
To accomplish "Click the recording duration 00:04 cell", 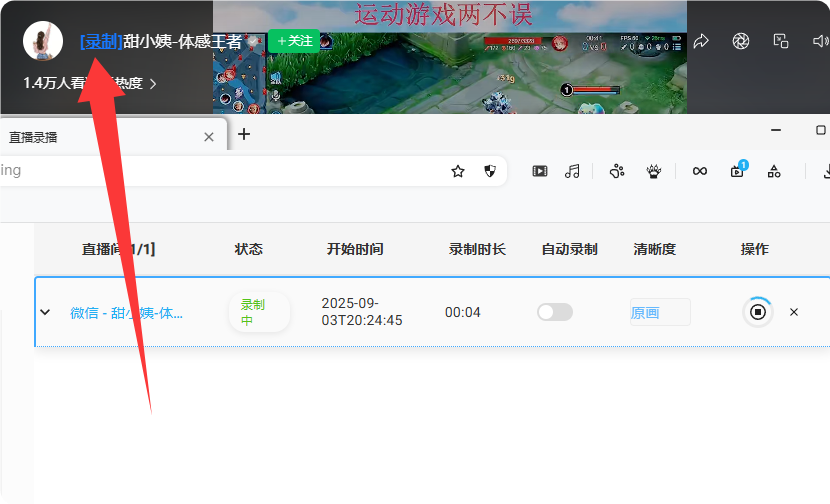I will click(x=463, y=312).
